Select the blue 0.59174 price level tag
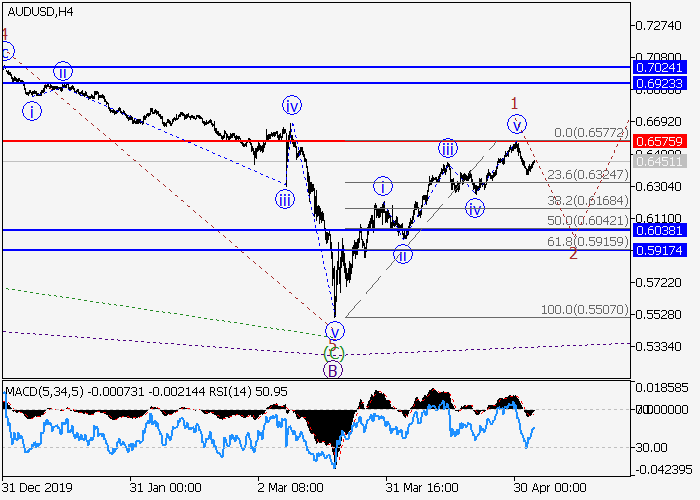 [658, 249]
